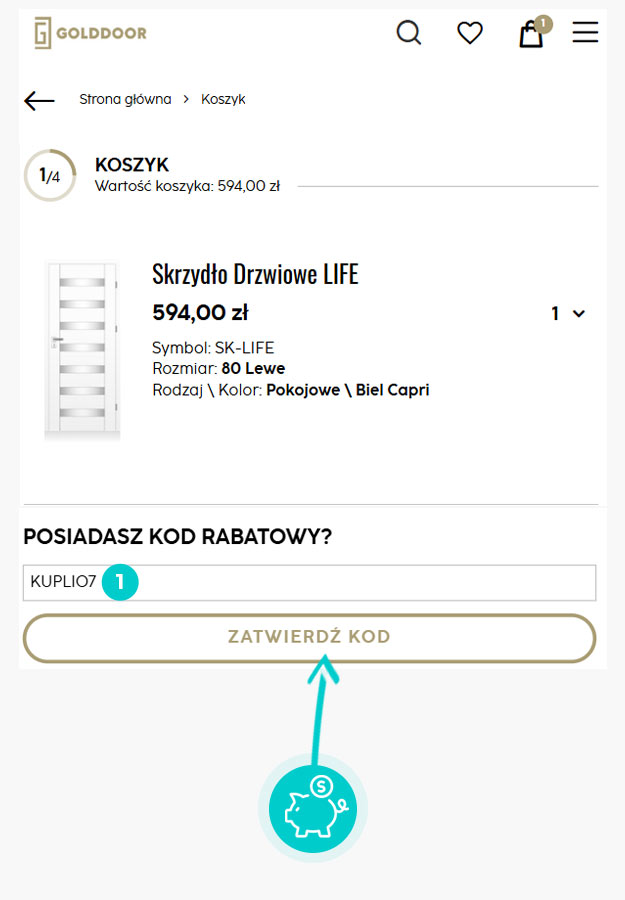Click the white door product thumbnail
This screenshot has height=900, width=625.
(x=82, y=350)
